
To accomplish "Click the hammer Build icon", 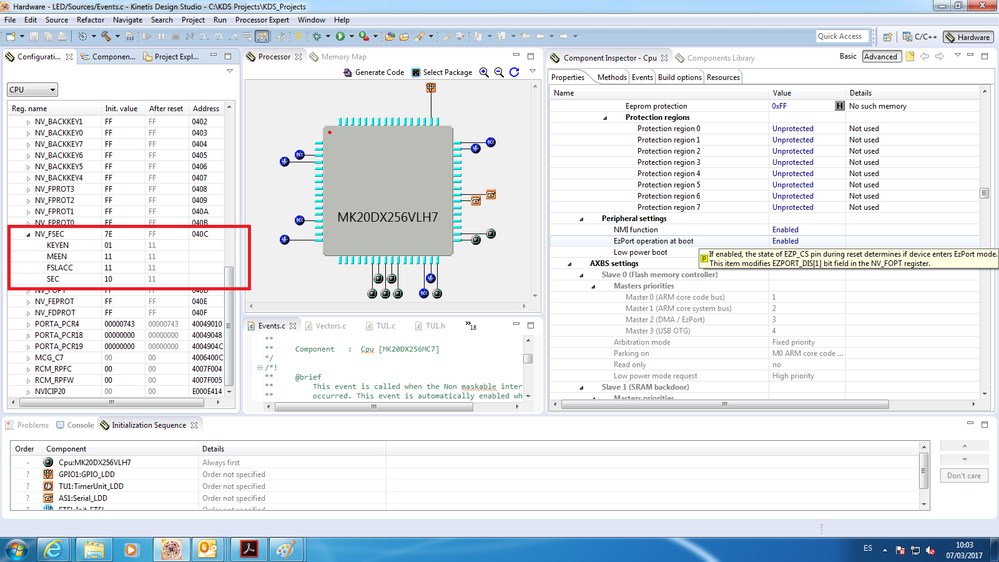I will coord(105,37).
